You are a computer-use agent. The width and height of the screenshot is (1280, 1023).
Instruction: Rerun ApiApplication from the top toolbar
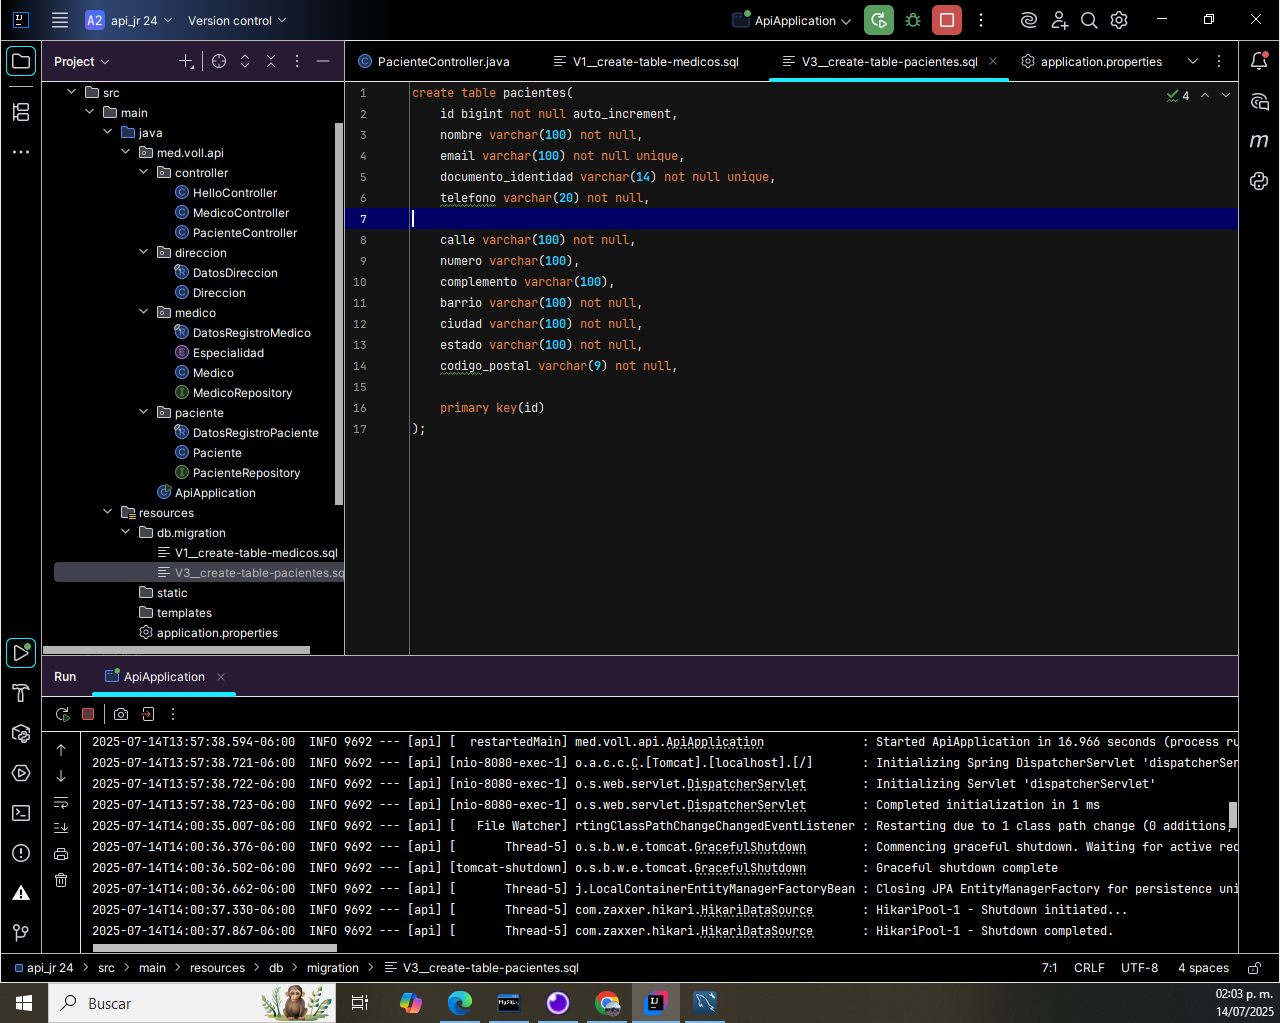pos(879,20)
